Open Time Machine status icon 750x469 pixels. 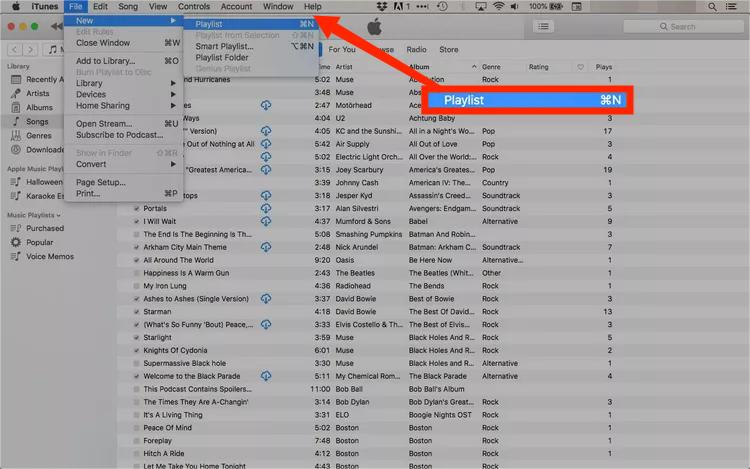click(x=442, y=7)
